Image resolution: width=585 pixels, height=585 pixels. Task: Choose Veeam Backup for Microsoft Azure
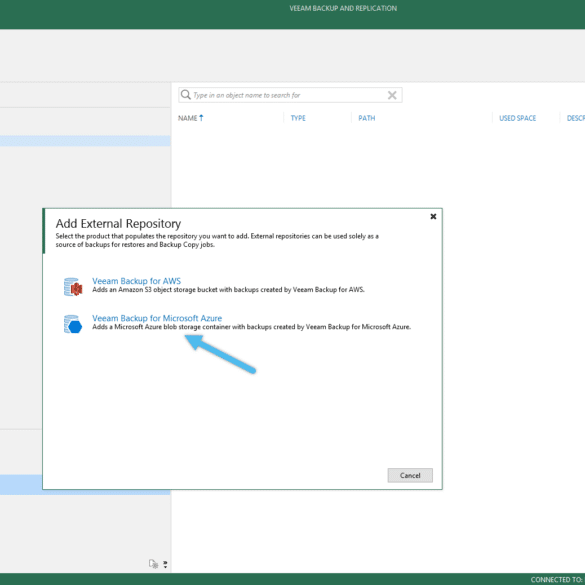[157, 318]
